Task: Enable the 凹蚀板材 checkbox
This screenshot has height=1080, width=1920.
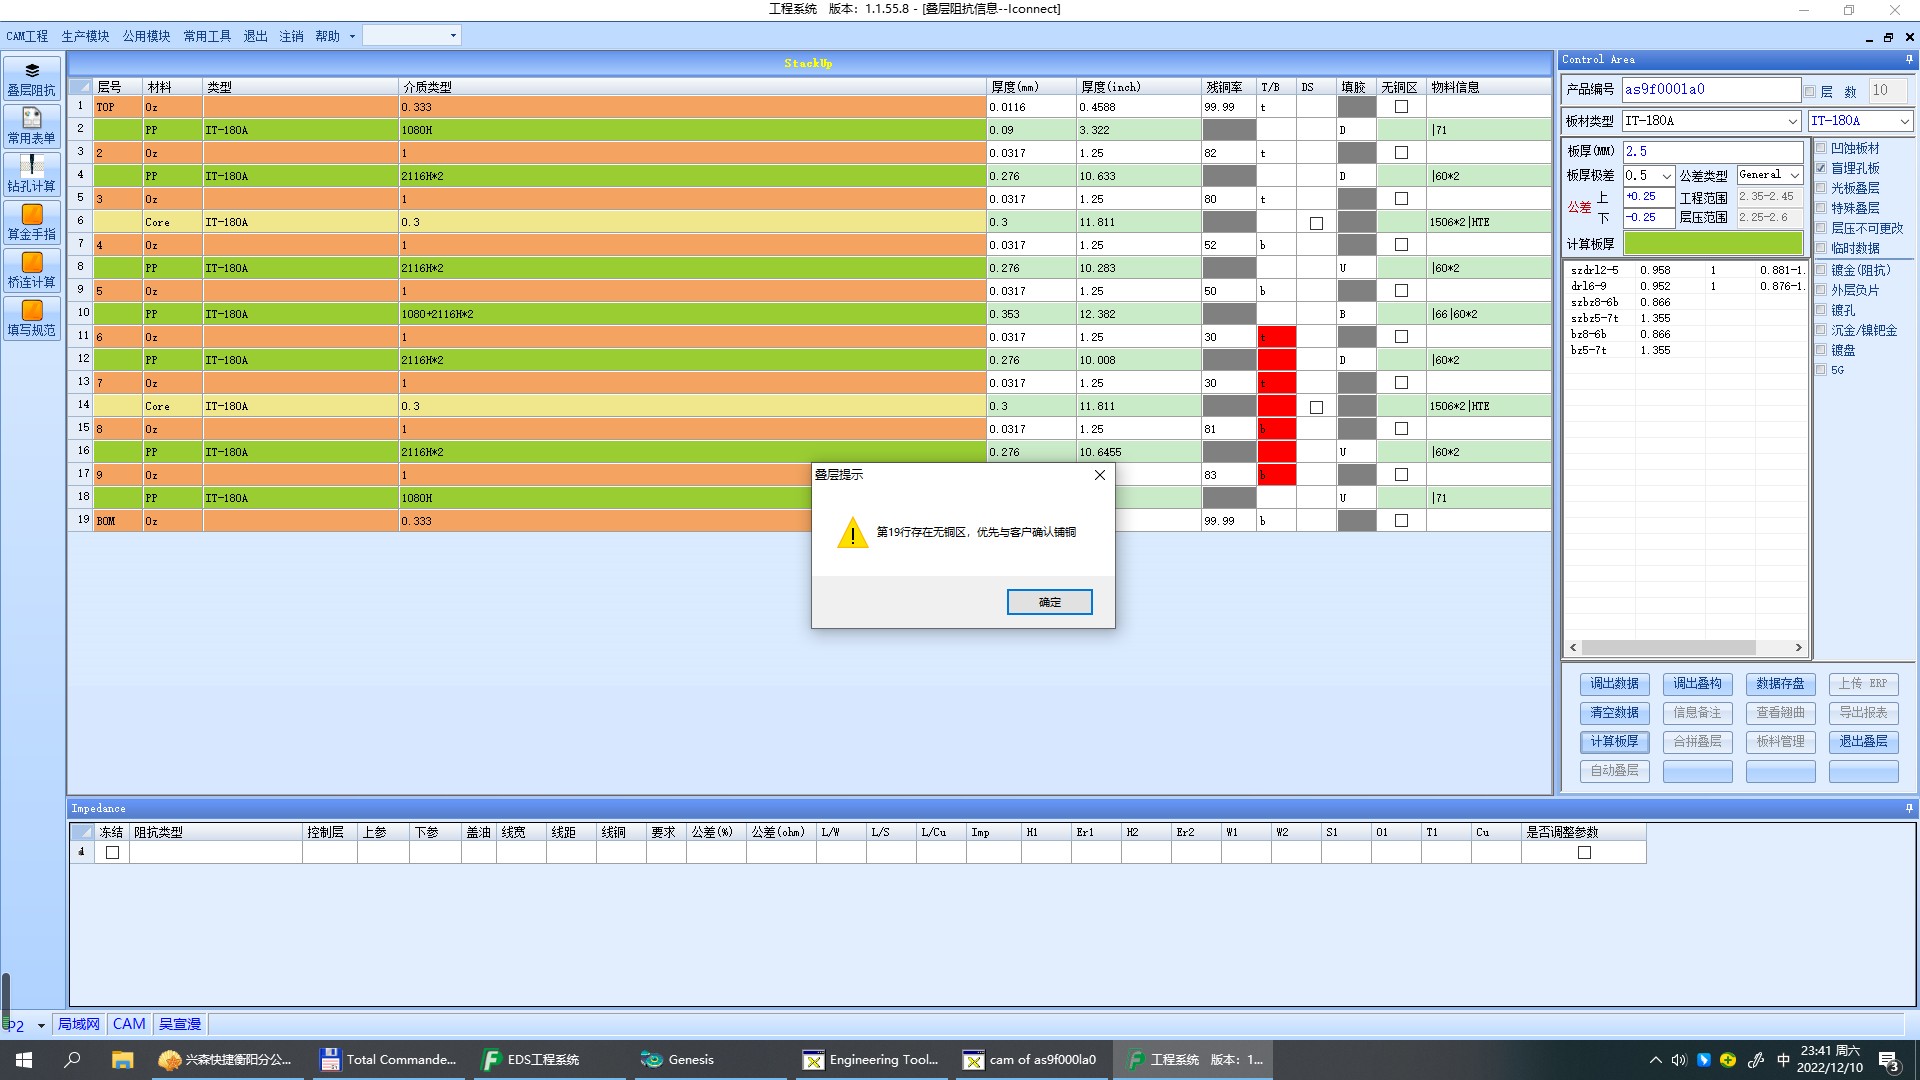Action: click(1821, 148)
